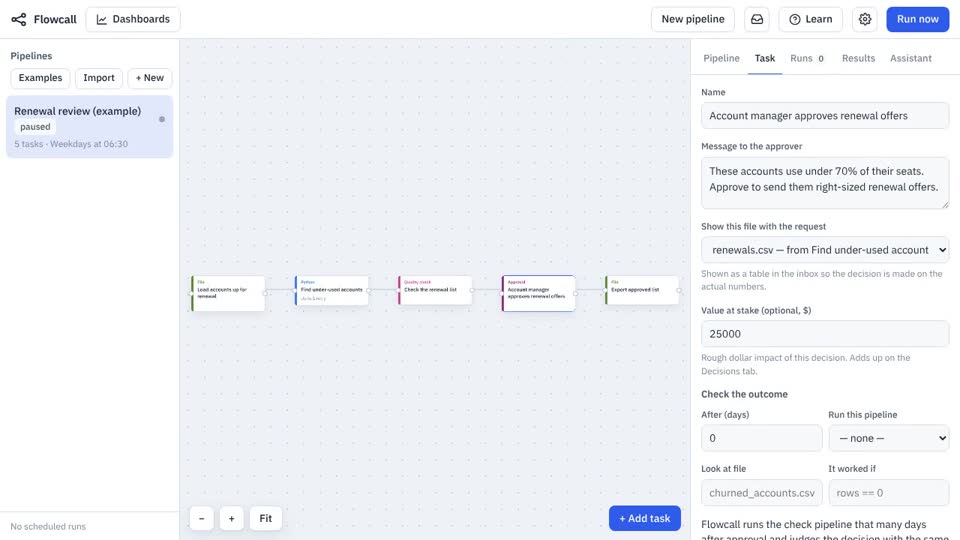Select the 'Export approved list' node

pyautogui.click(x=642, y=290)
